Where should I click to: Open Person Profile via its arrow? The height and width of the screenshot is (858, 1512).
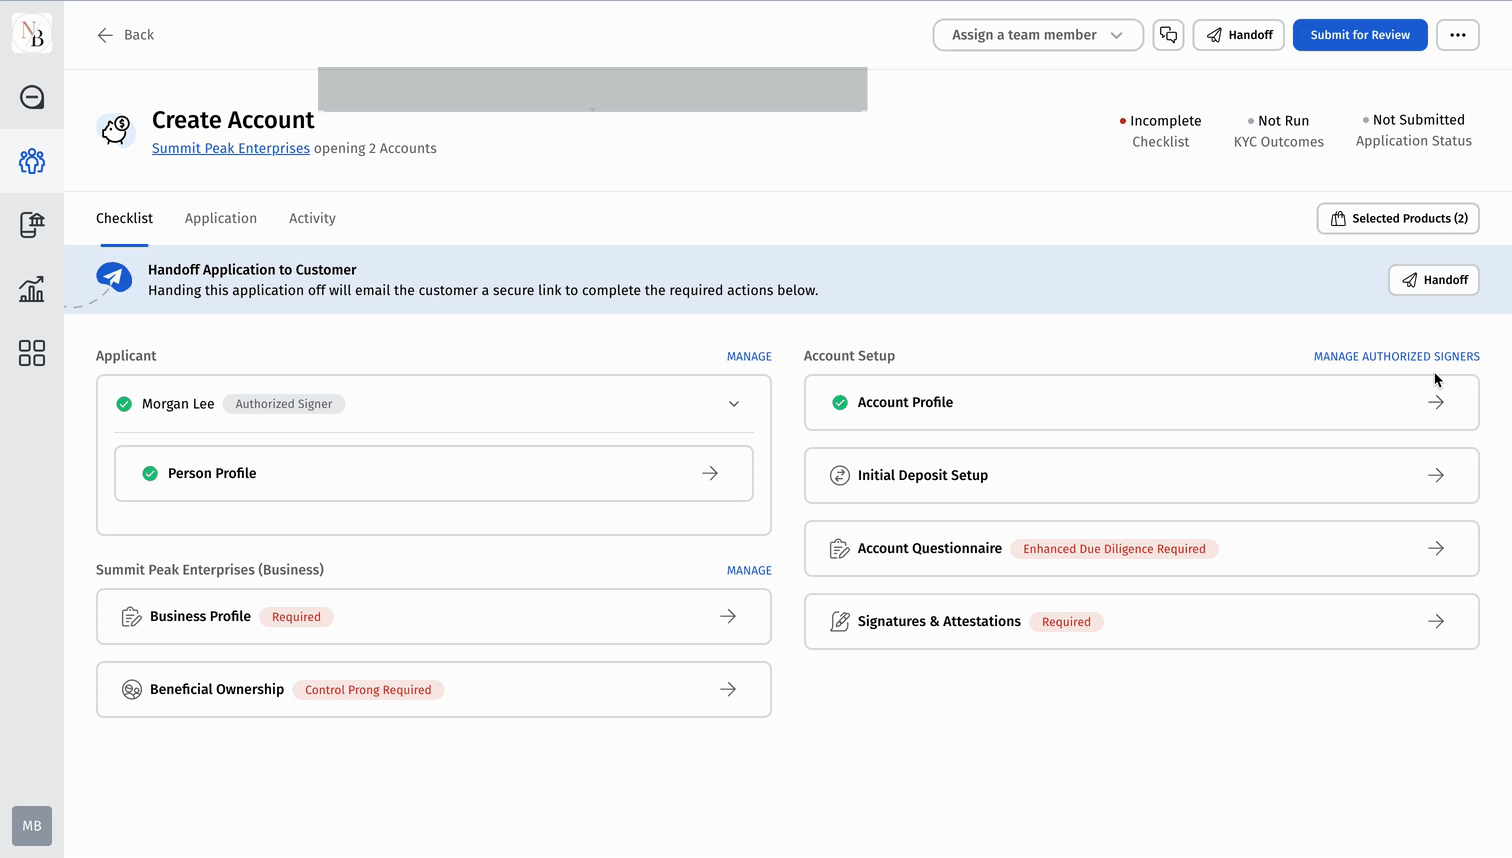click(710, 474)
